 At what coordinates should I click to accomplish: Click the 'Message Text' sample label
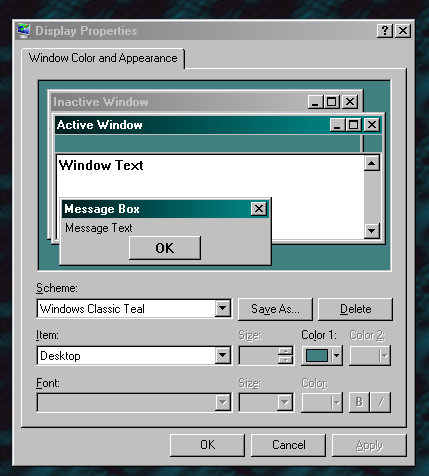(x=99, y=228)
